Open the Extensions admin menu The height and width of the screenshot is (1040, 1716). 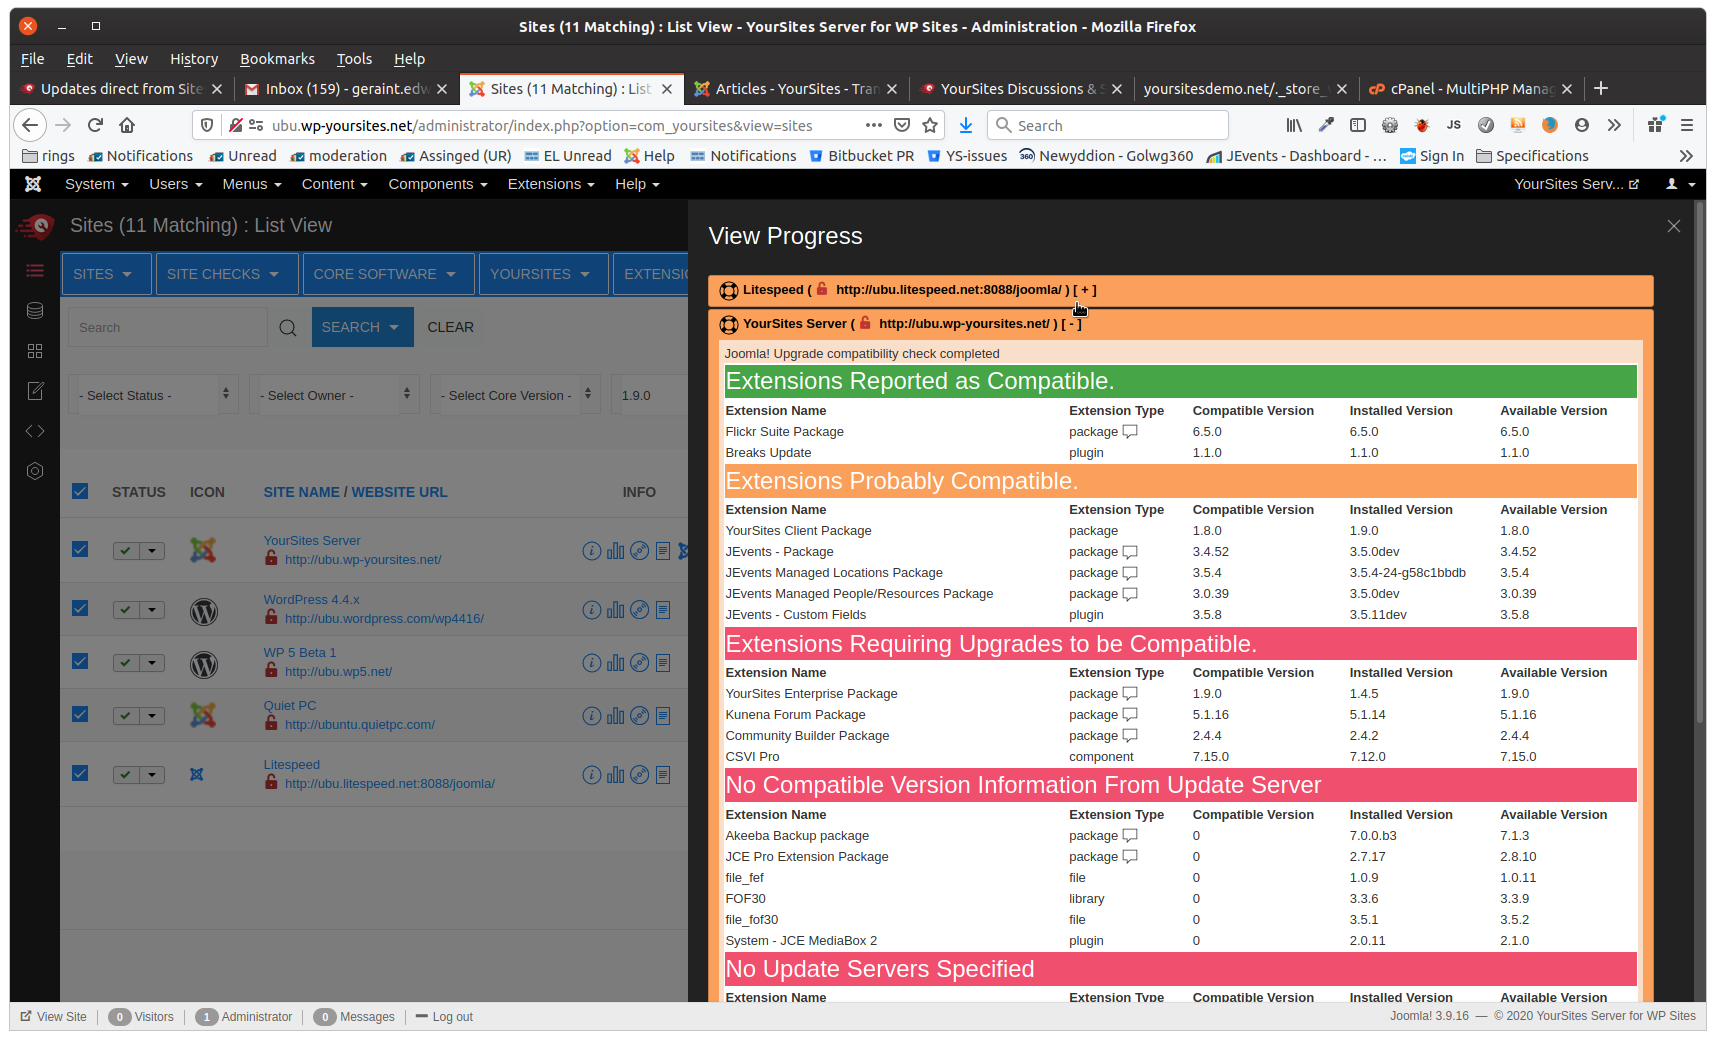(x=551, y=184)
